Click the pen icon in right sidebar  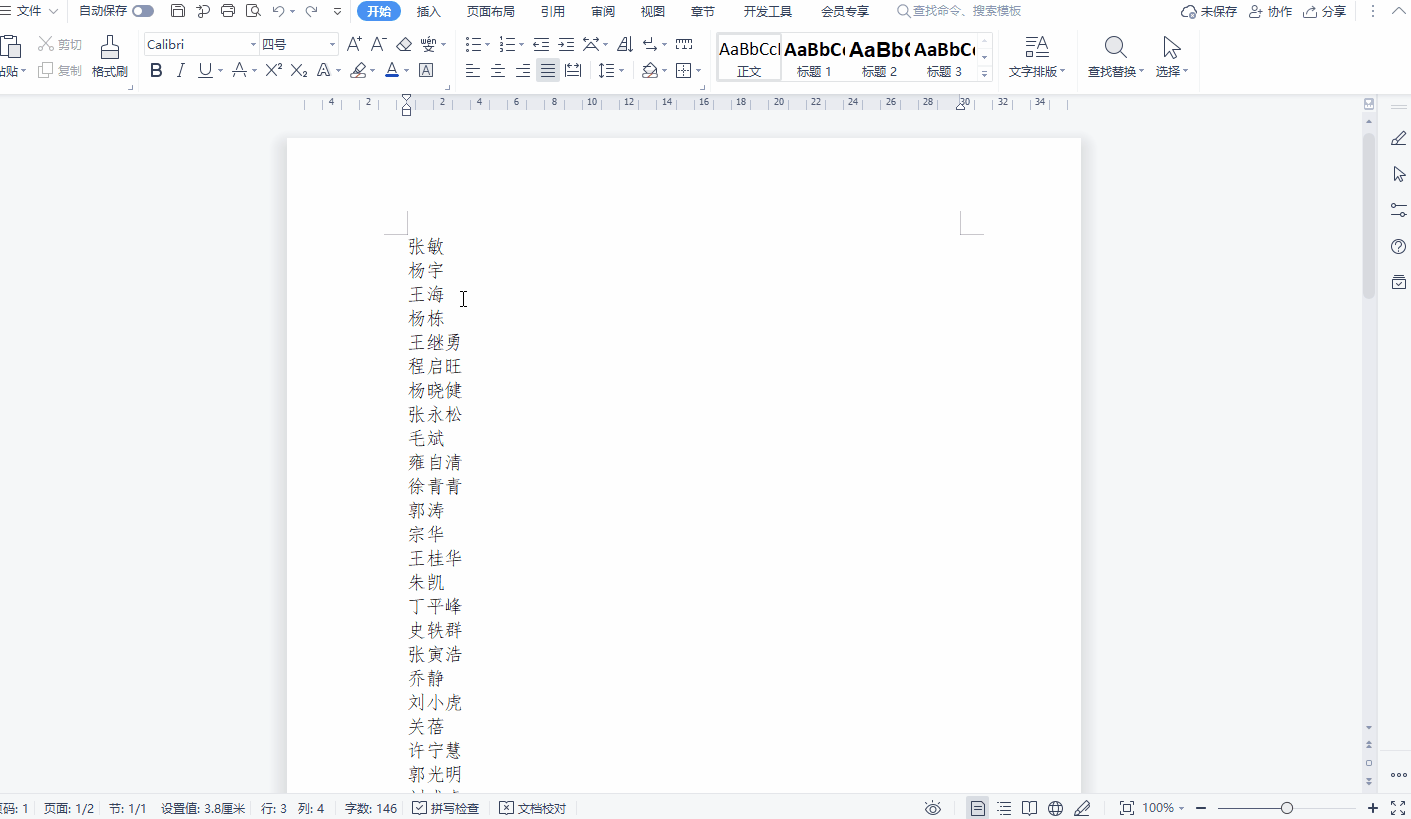click(x=1399, y=139)
